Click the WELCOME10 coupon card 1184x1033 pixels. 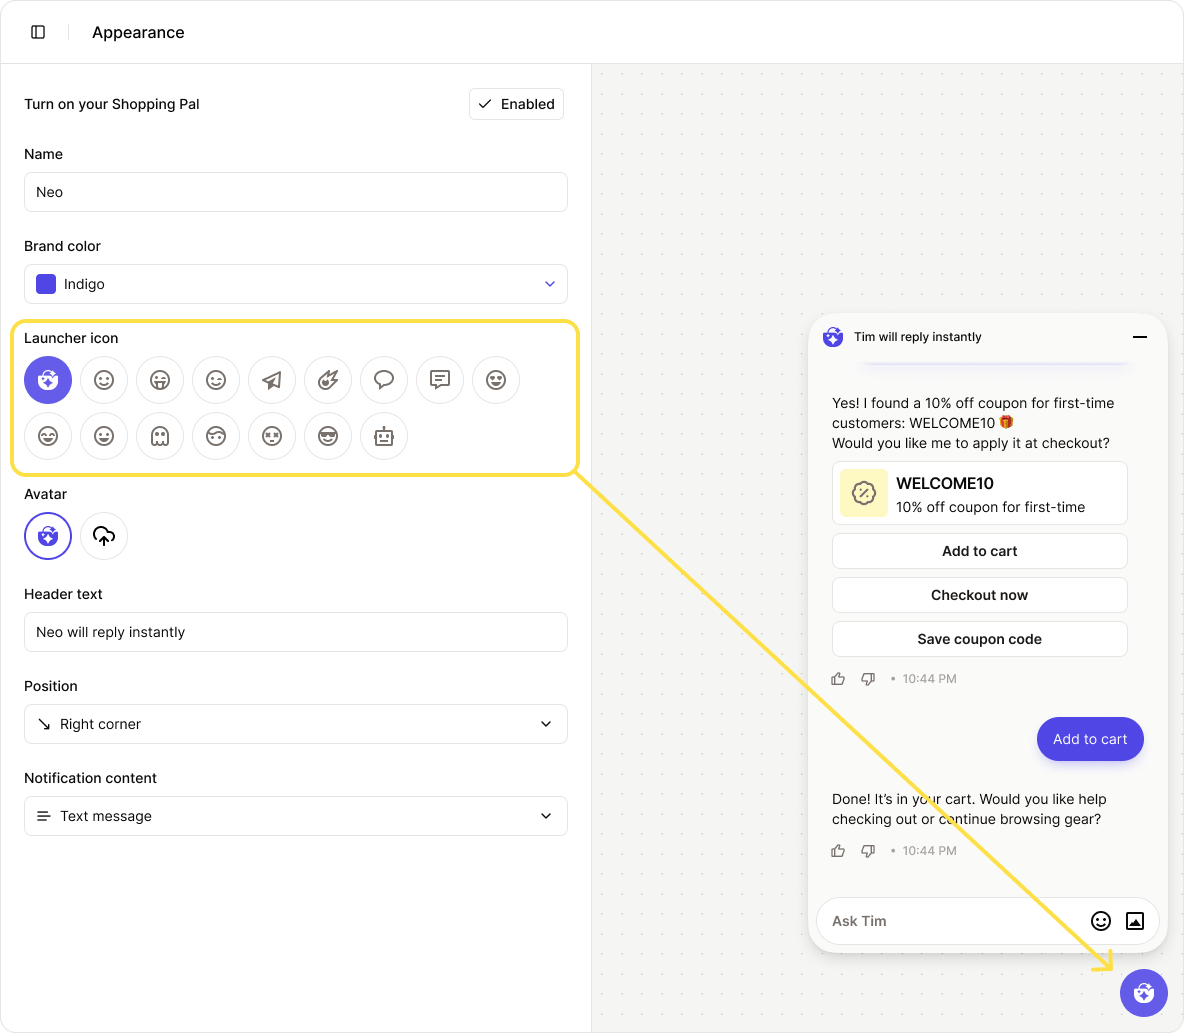(979, 493)
